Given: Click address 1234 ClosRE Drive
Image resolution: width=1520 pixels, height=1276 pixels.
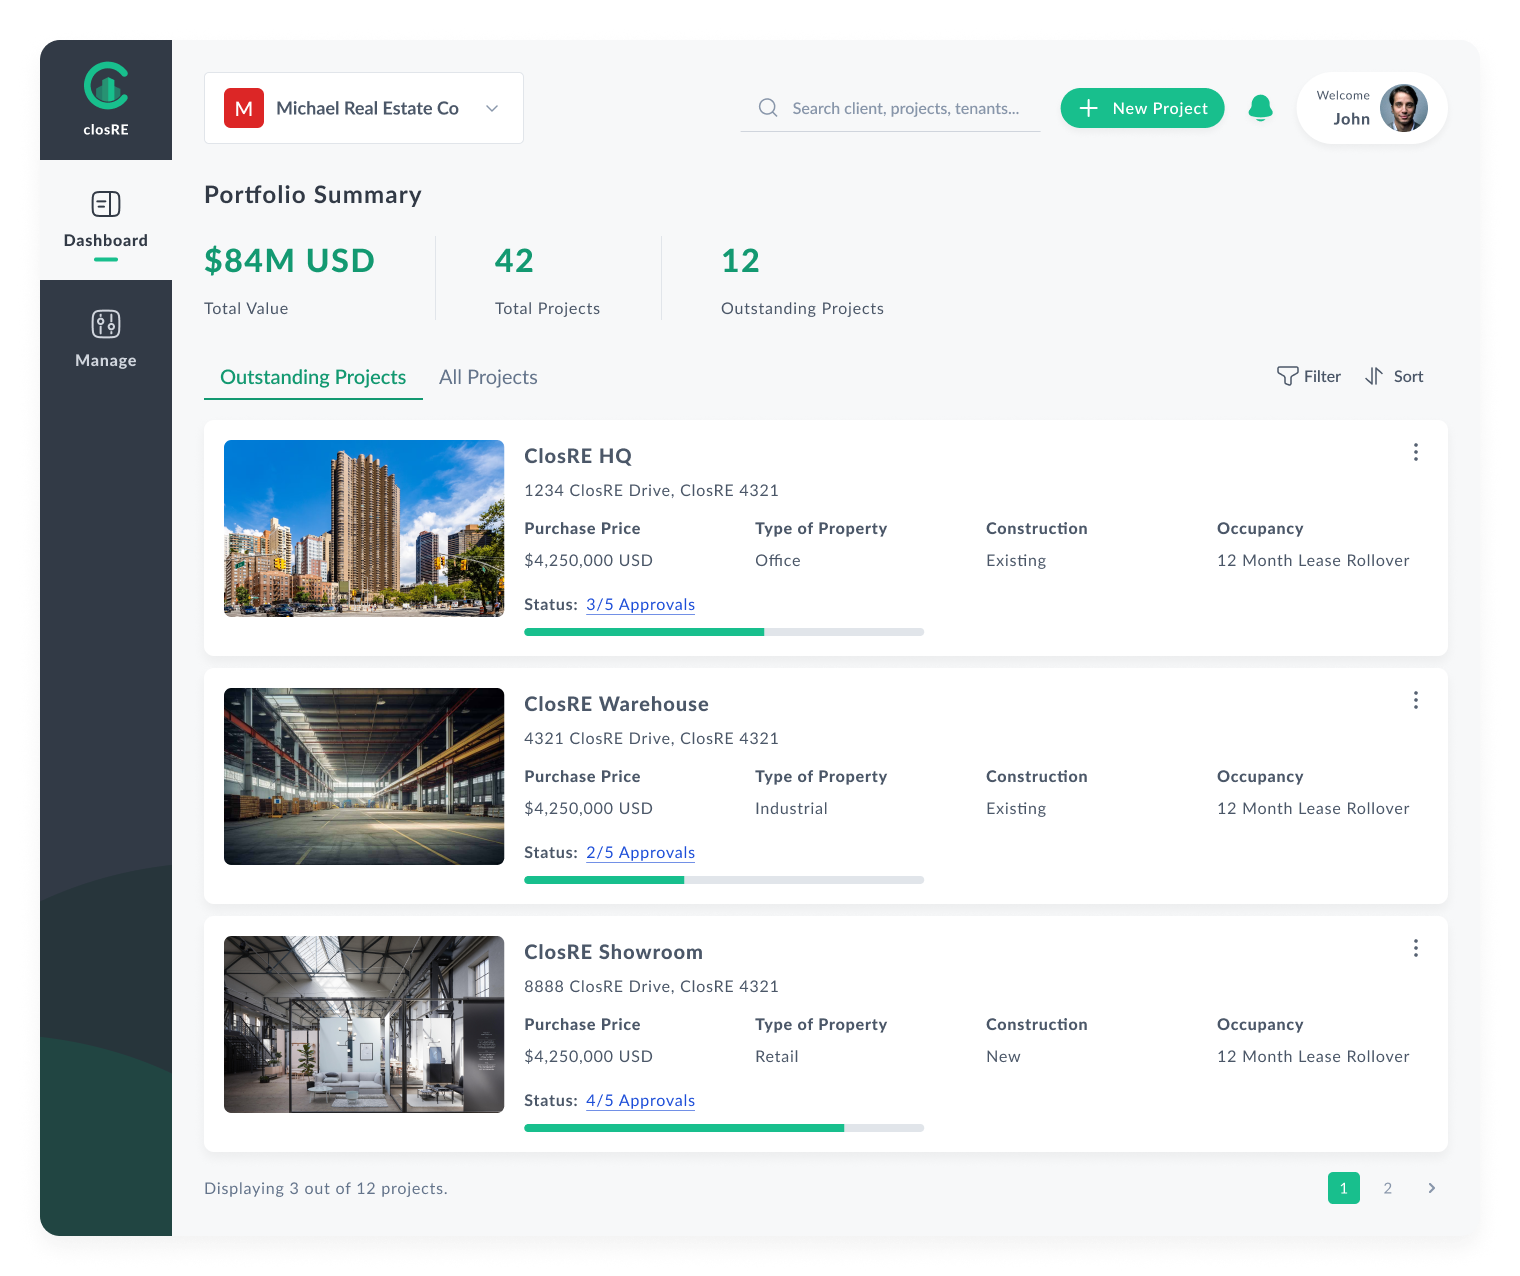Looking at the screenshot, I should pos(652,490).
